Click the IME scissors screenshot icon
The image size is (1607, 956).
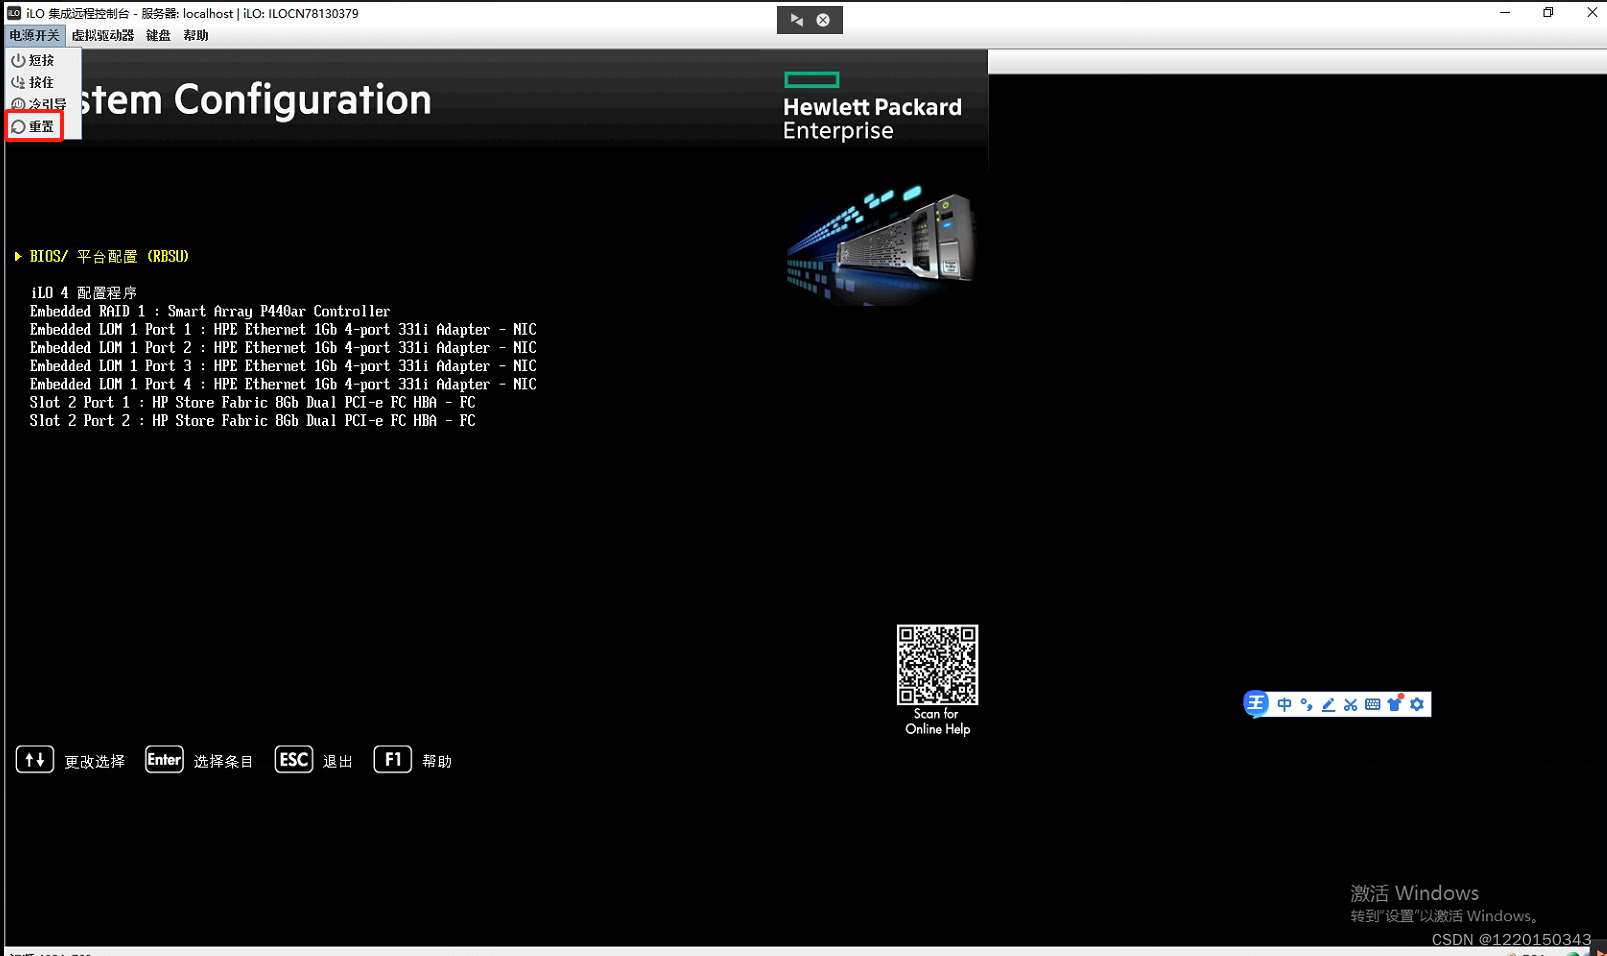pos(1350,705)
